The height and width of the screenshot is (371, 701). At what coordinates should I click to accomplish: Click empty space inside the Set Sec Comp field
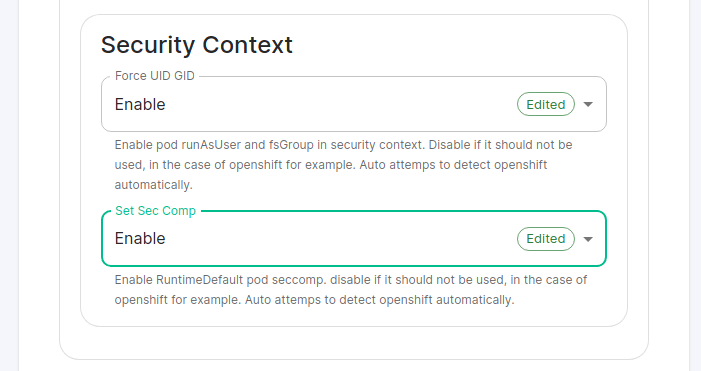click(x=340, y=239)
